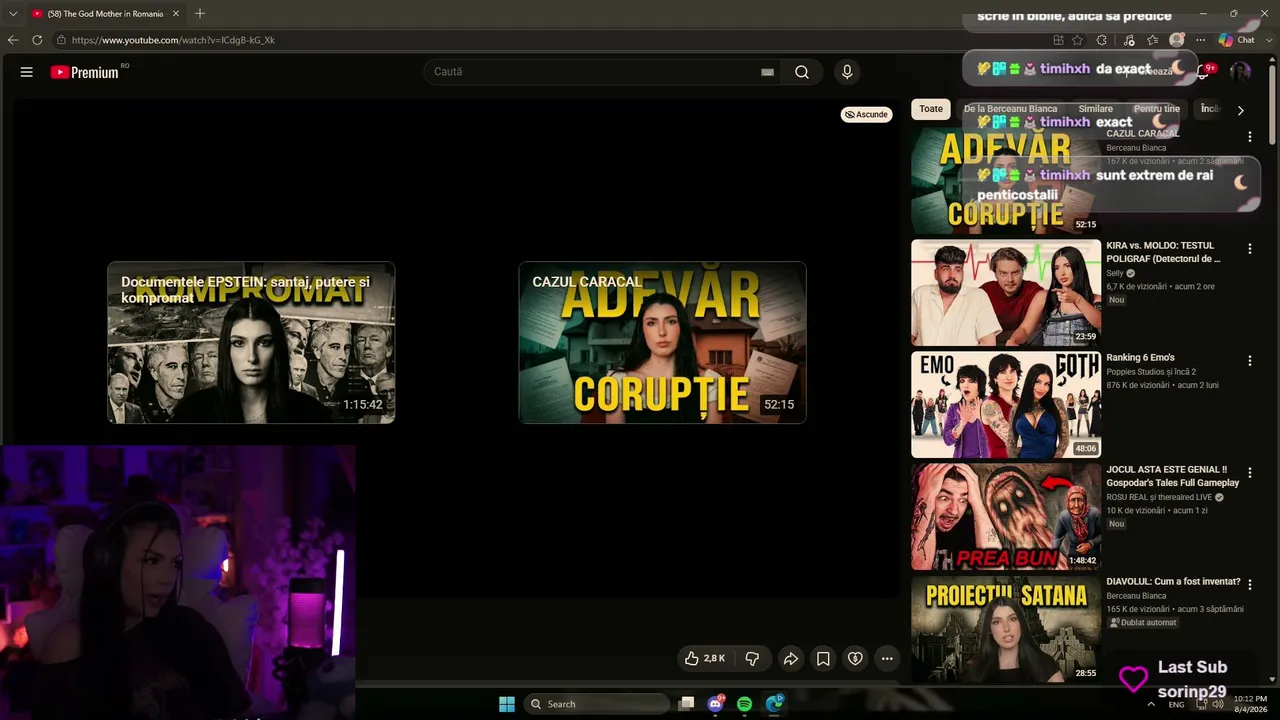Open more actions ellipsis under the video

pyautogui.click(x=887, y=658)
